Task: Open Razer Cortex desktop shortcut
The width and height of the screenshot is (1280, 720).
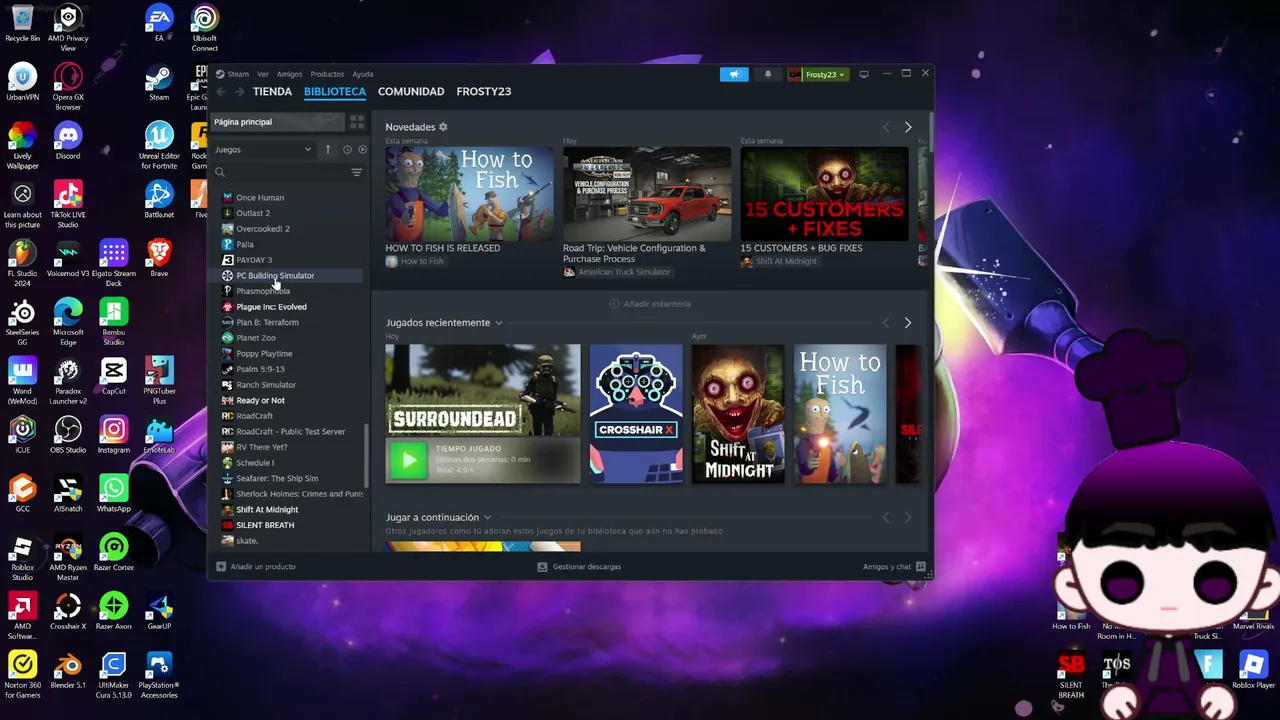Action: 114,553
